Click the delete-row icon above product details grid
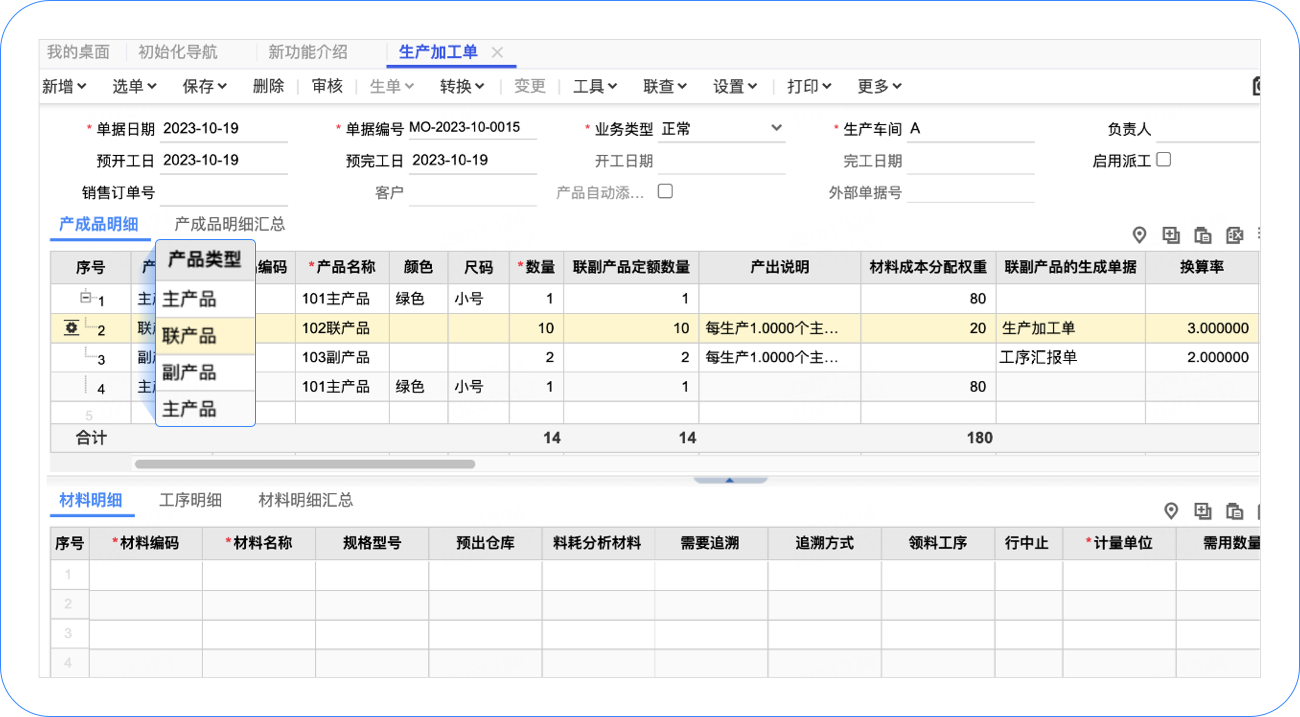Screen dimensions: 1300x717 point(1235,235)
